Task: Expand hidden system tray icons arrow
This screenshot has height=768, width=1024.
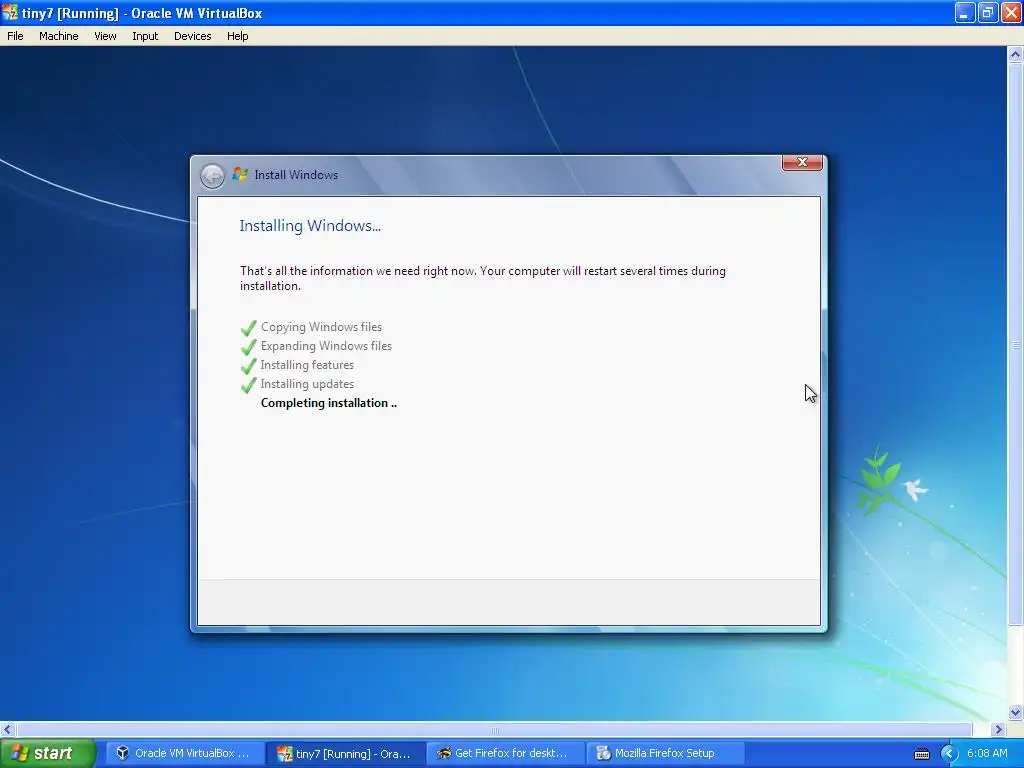Action: 949,754
